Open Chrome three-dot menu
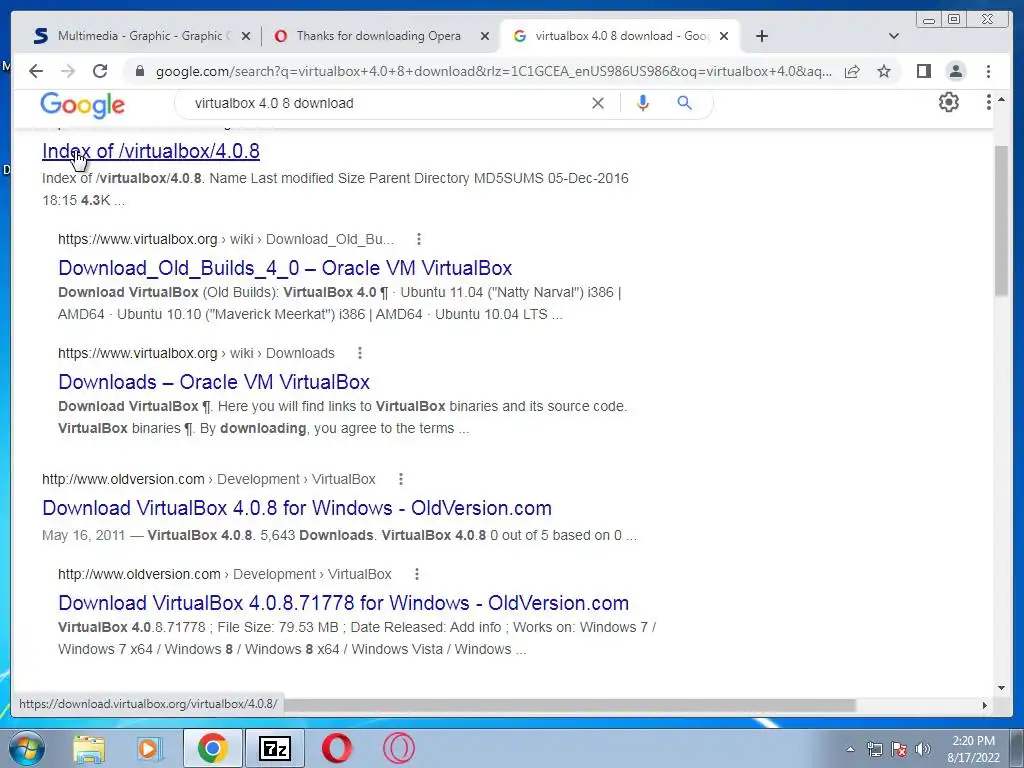This screenshot has width=1024, height=768. [x=988, y=71]
